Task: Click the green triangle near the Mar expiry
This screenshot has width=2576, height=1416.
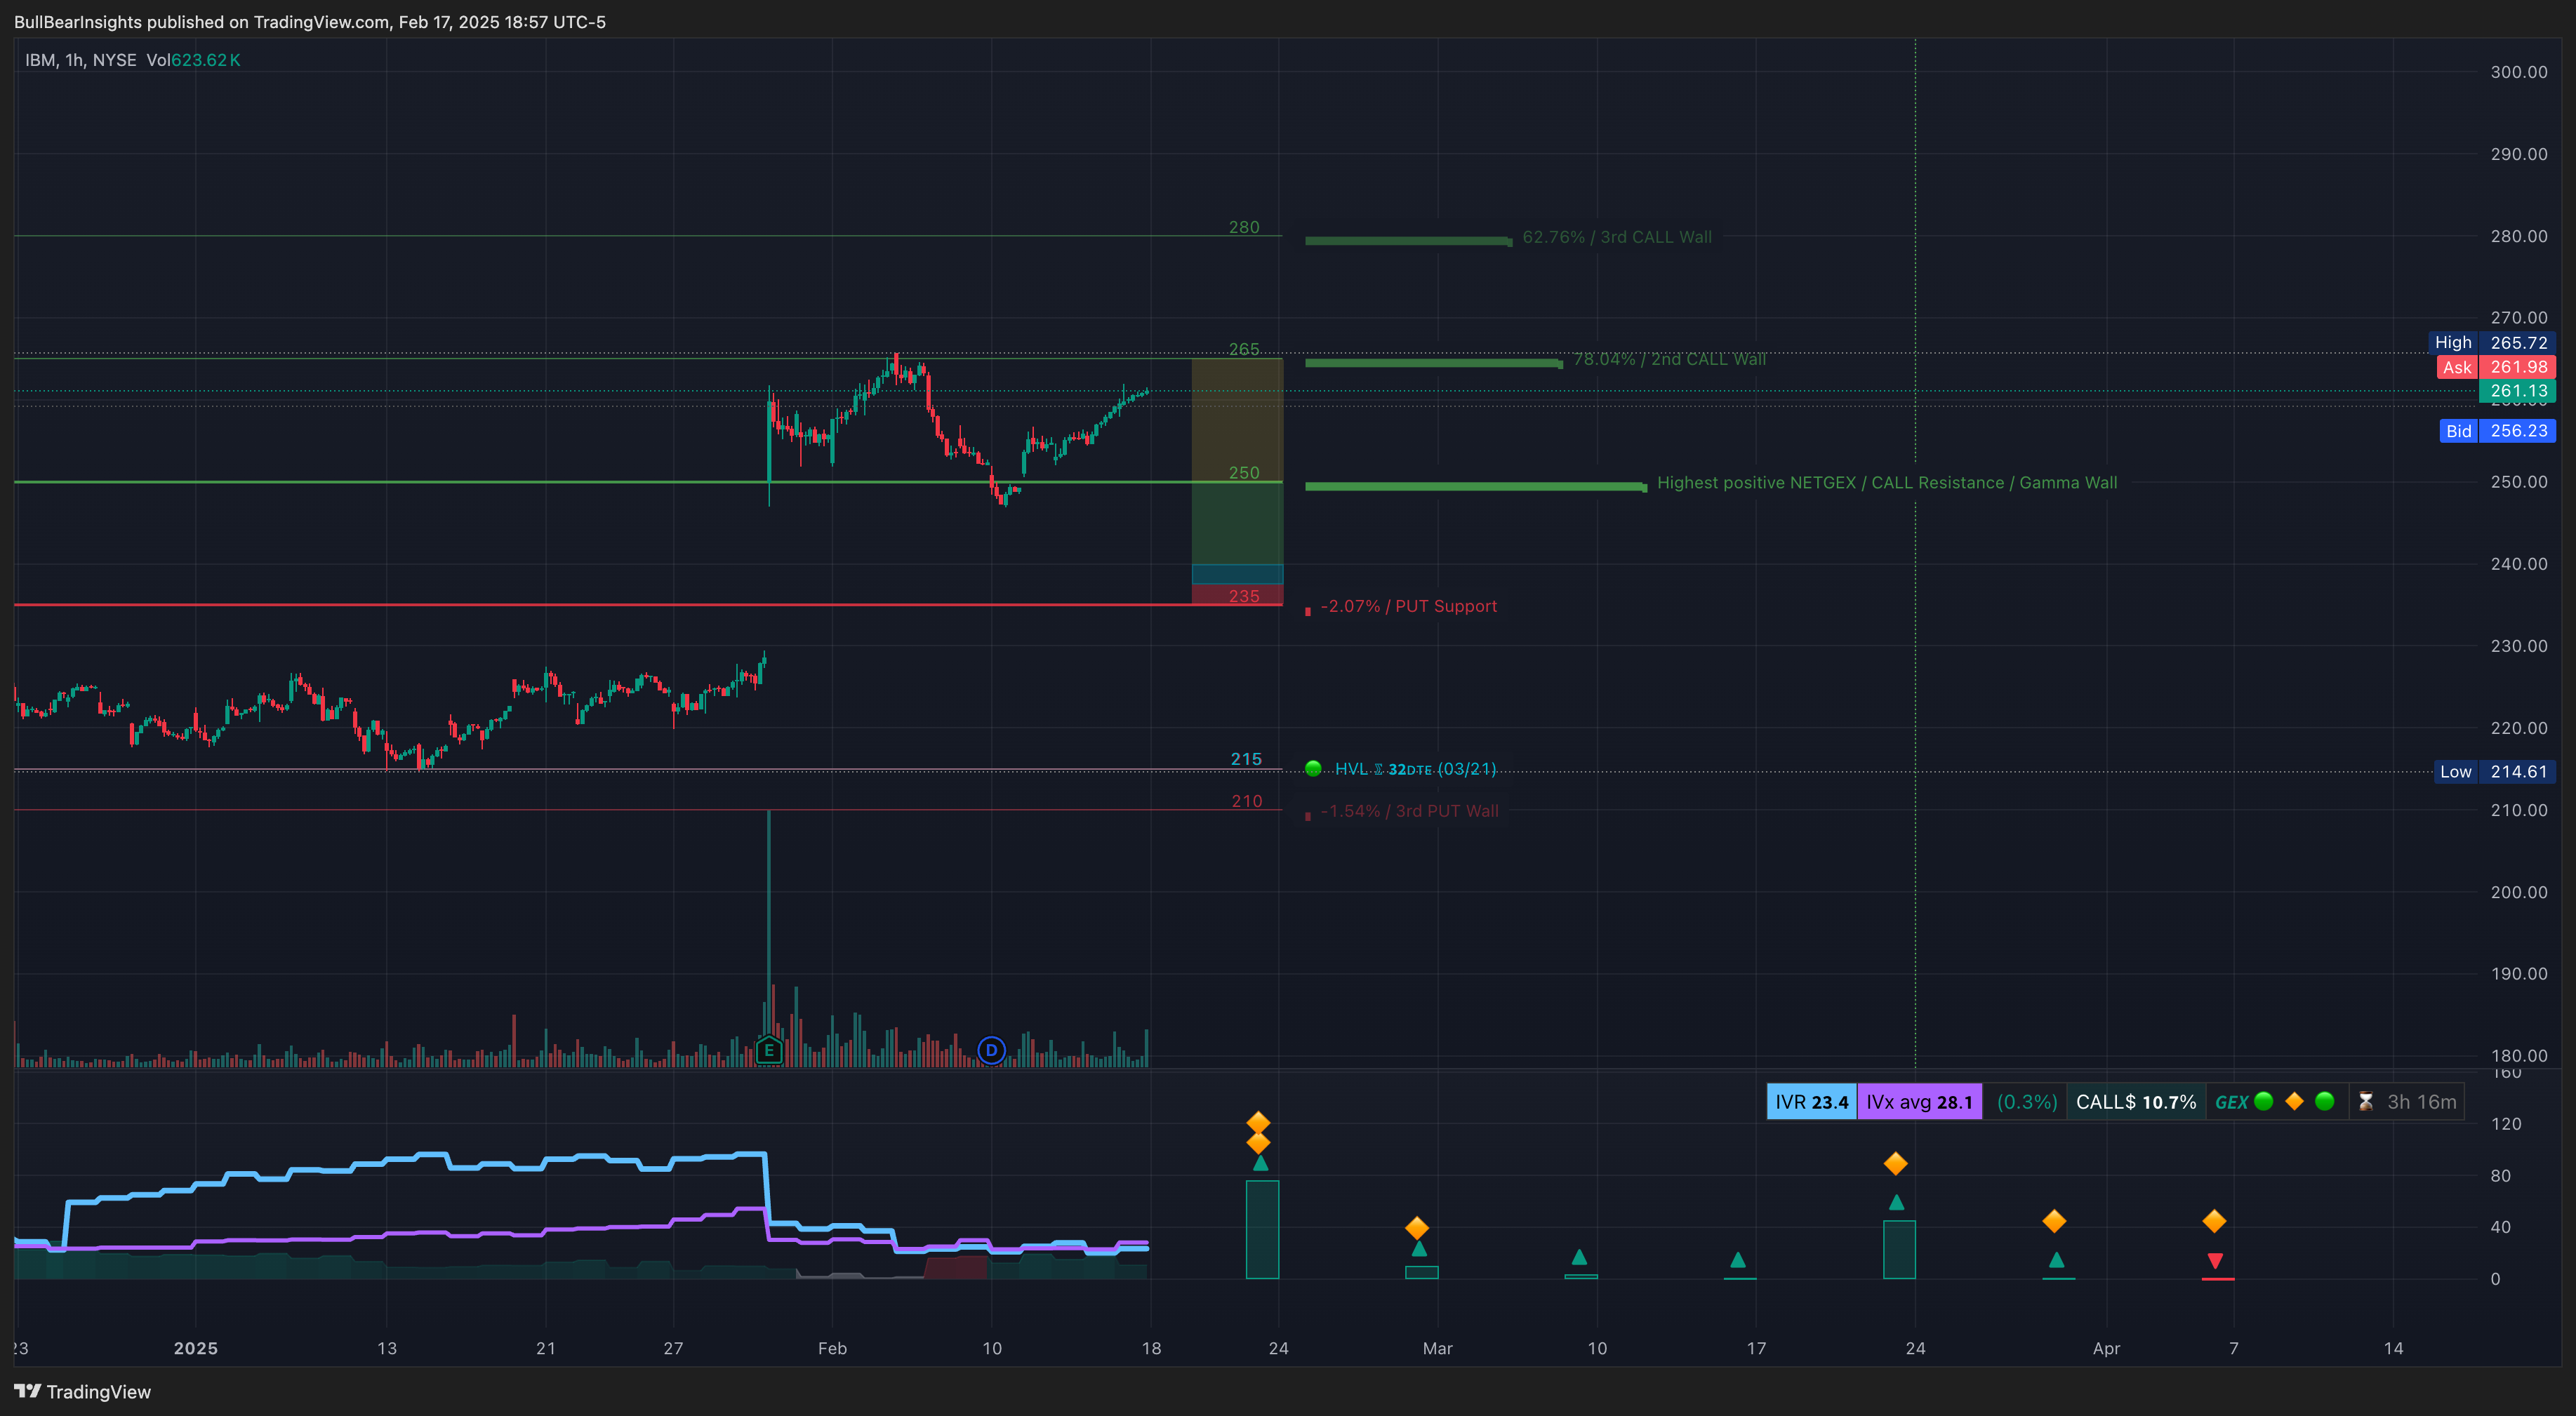Action: point(1419,1249)
